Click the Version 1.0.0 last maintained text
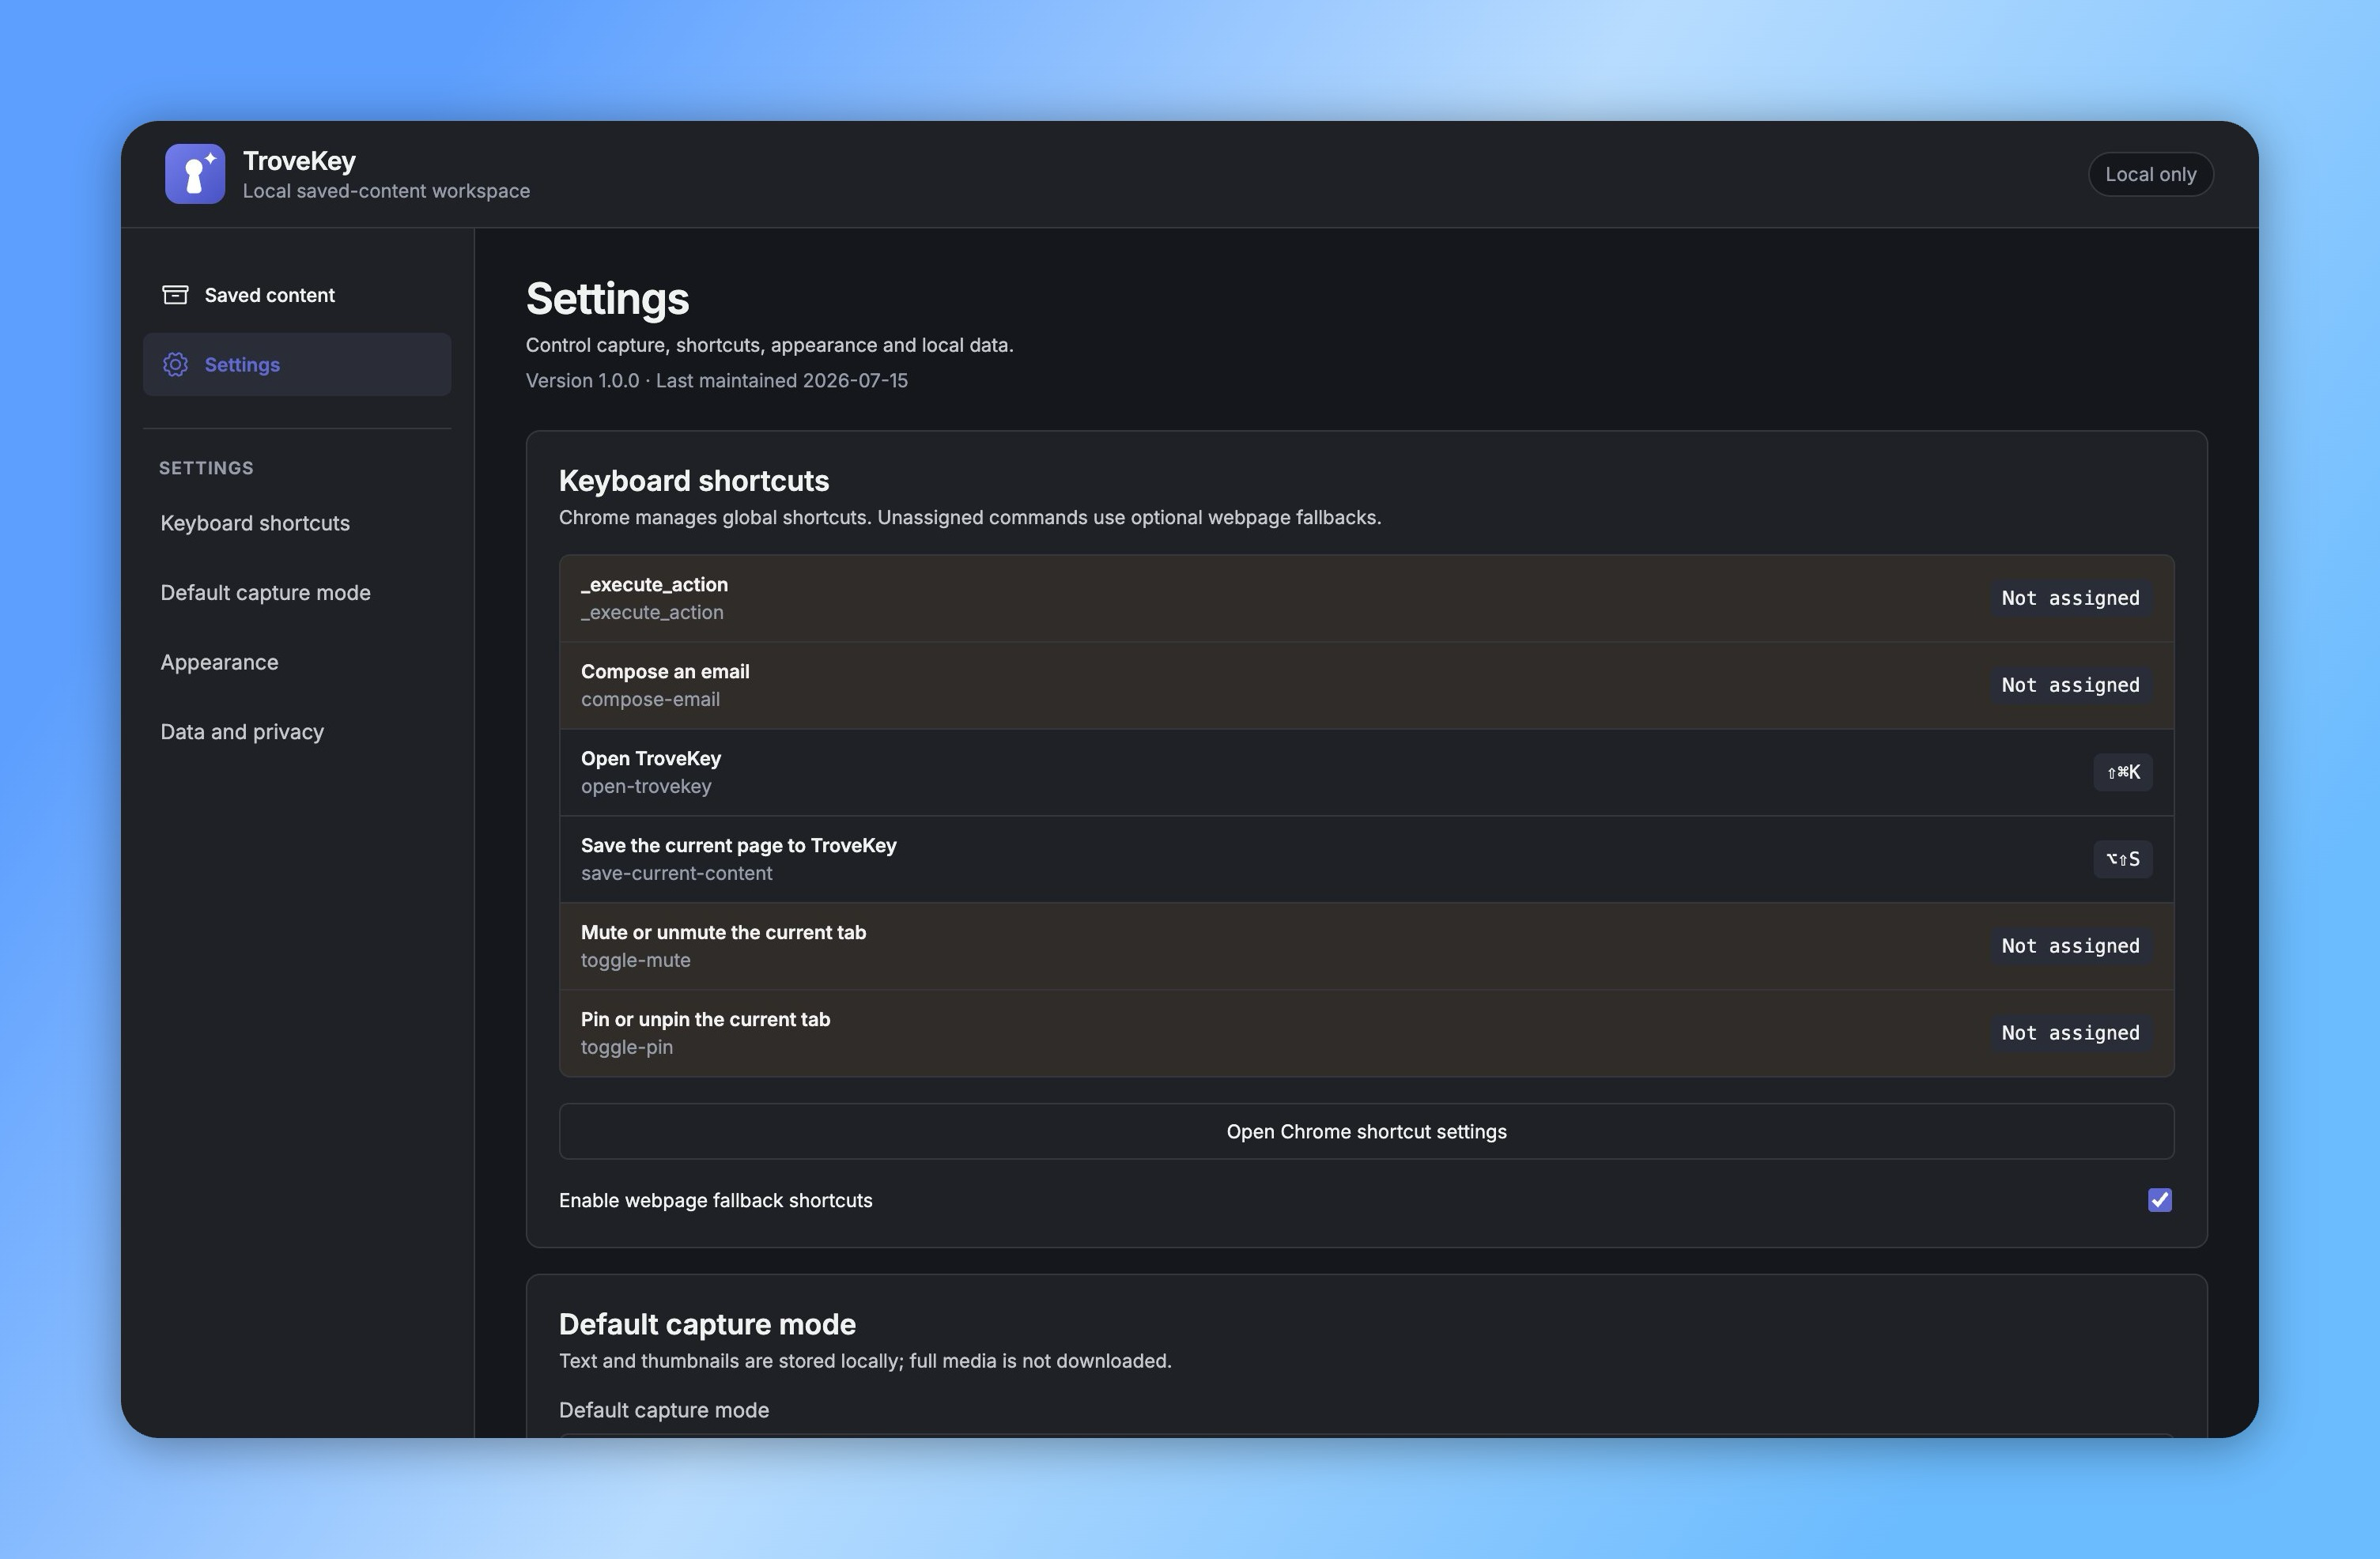 [717, 381]
